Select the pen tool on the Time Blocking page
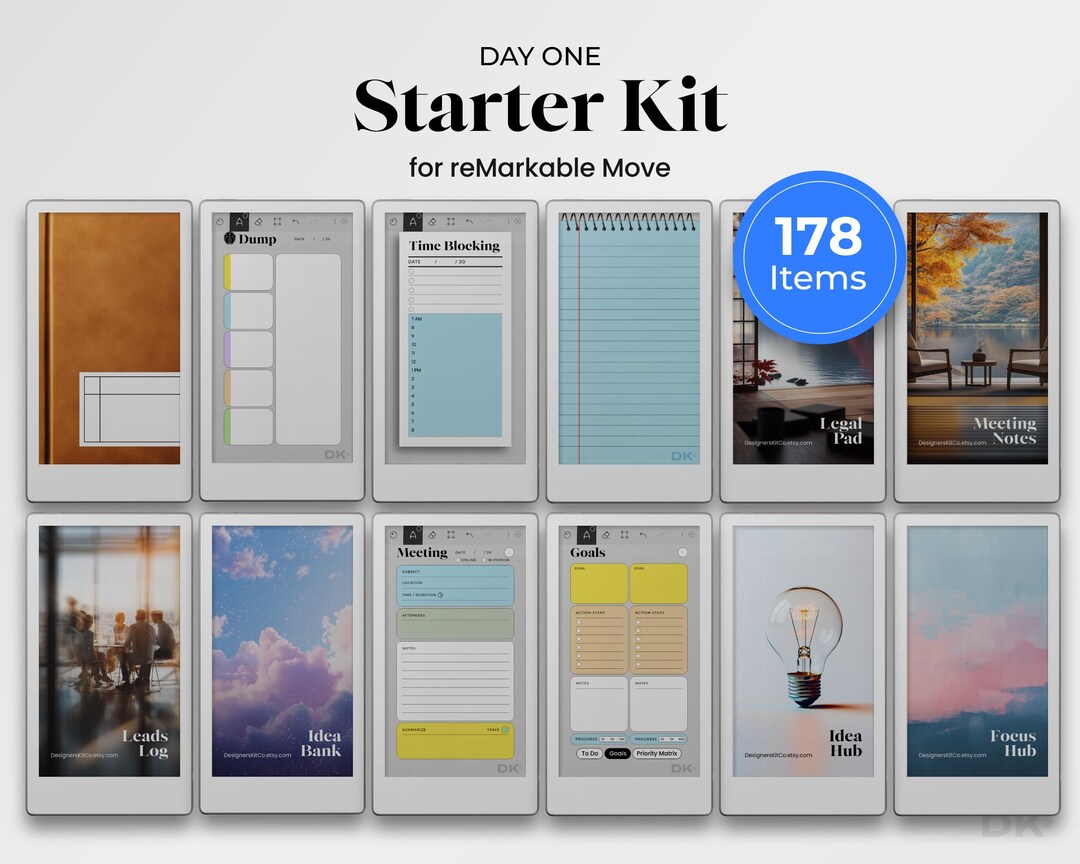 (x=413, y=222)
